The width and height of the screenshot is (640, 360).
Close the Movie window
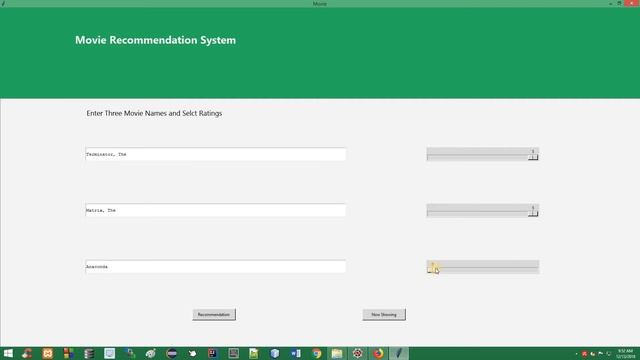point(632,3)
